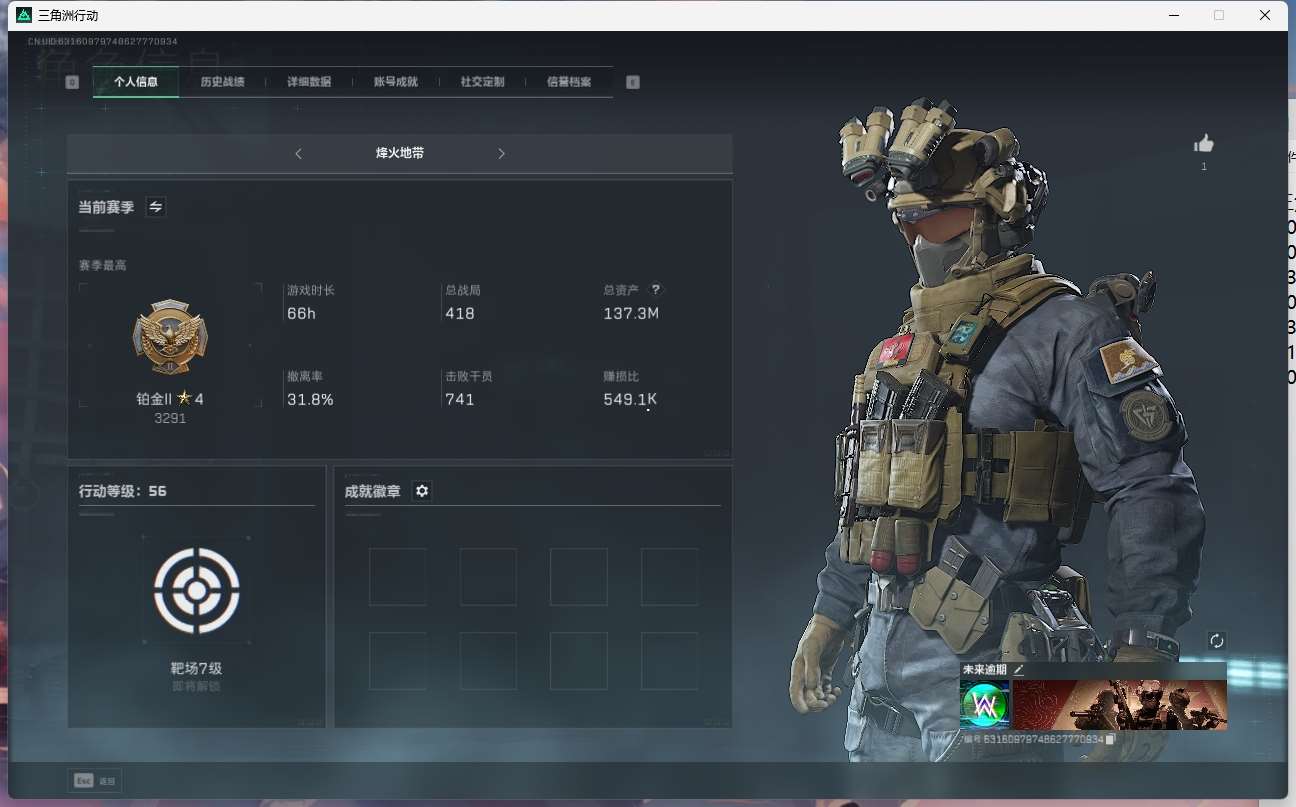
Task: Click the player avatar thumbnail
Action: (x=984, y=705)
